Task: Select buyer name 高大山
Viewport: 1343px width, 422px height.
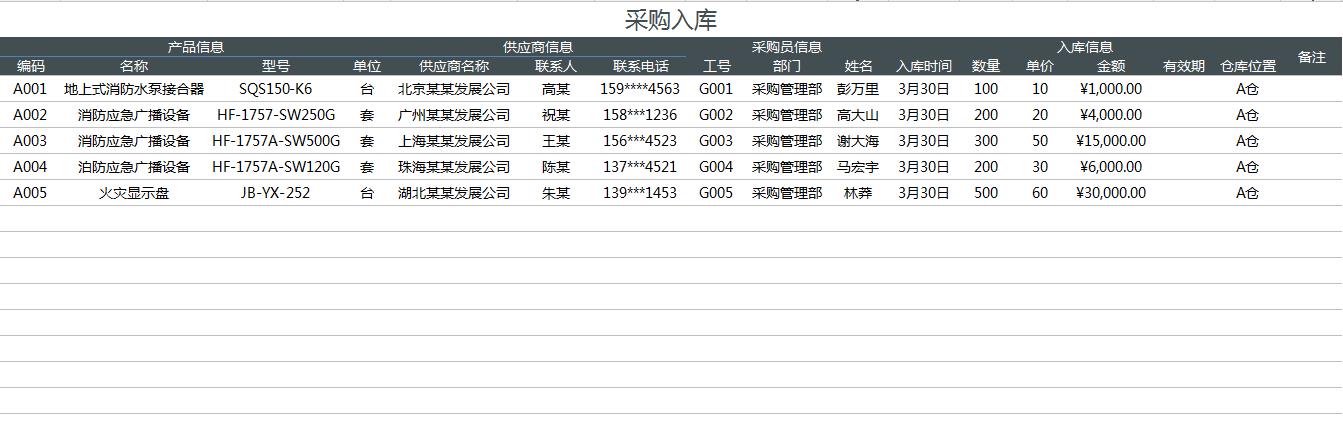Action: [858, 115]
